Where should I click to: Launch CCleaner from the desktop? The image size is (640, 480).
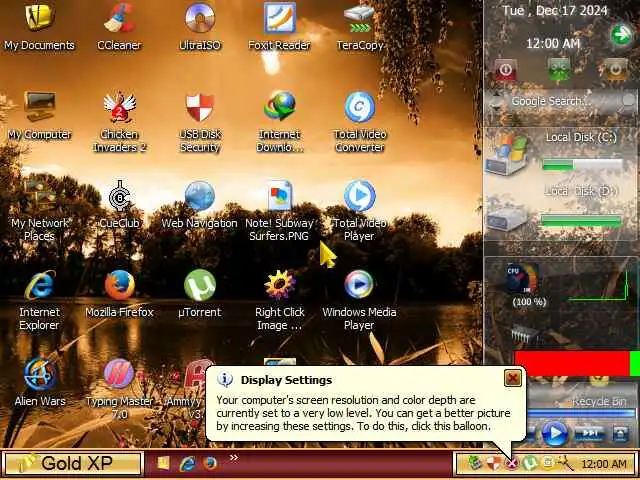point(119,27)
